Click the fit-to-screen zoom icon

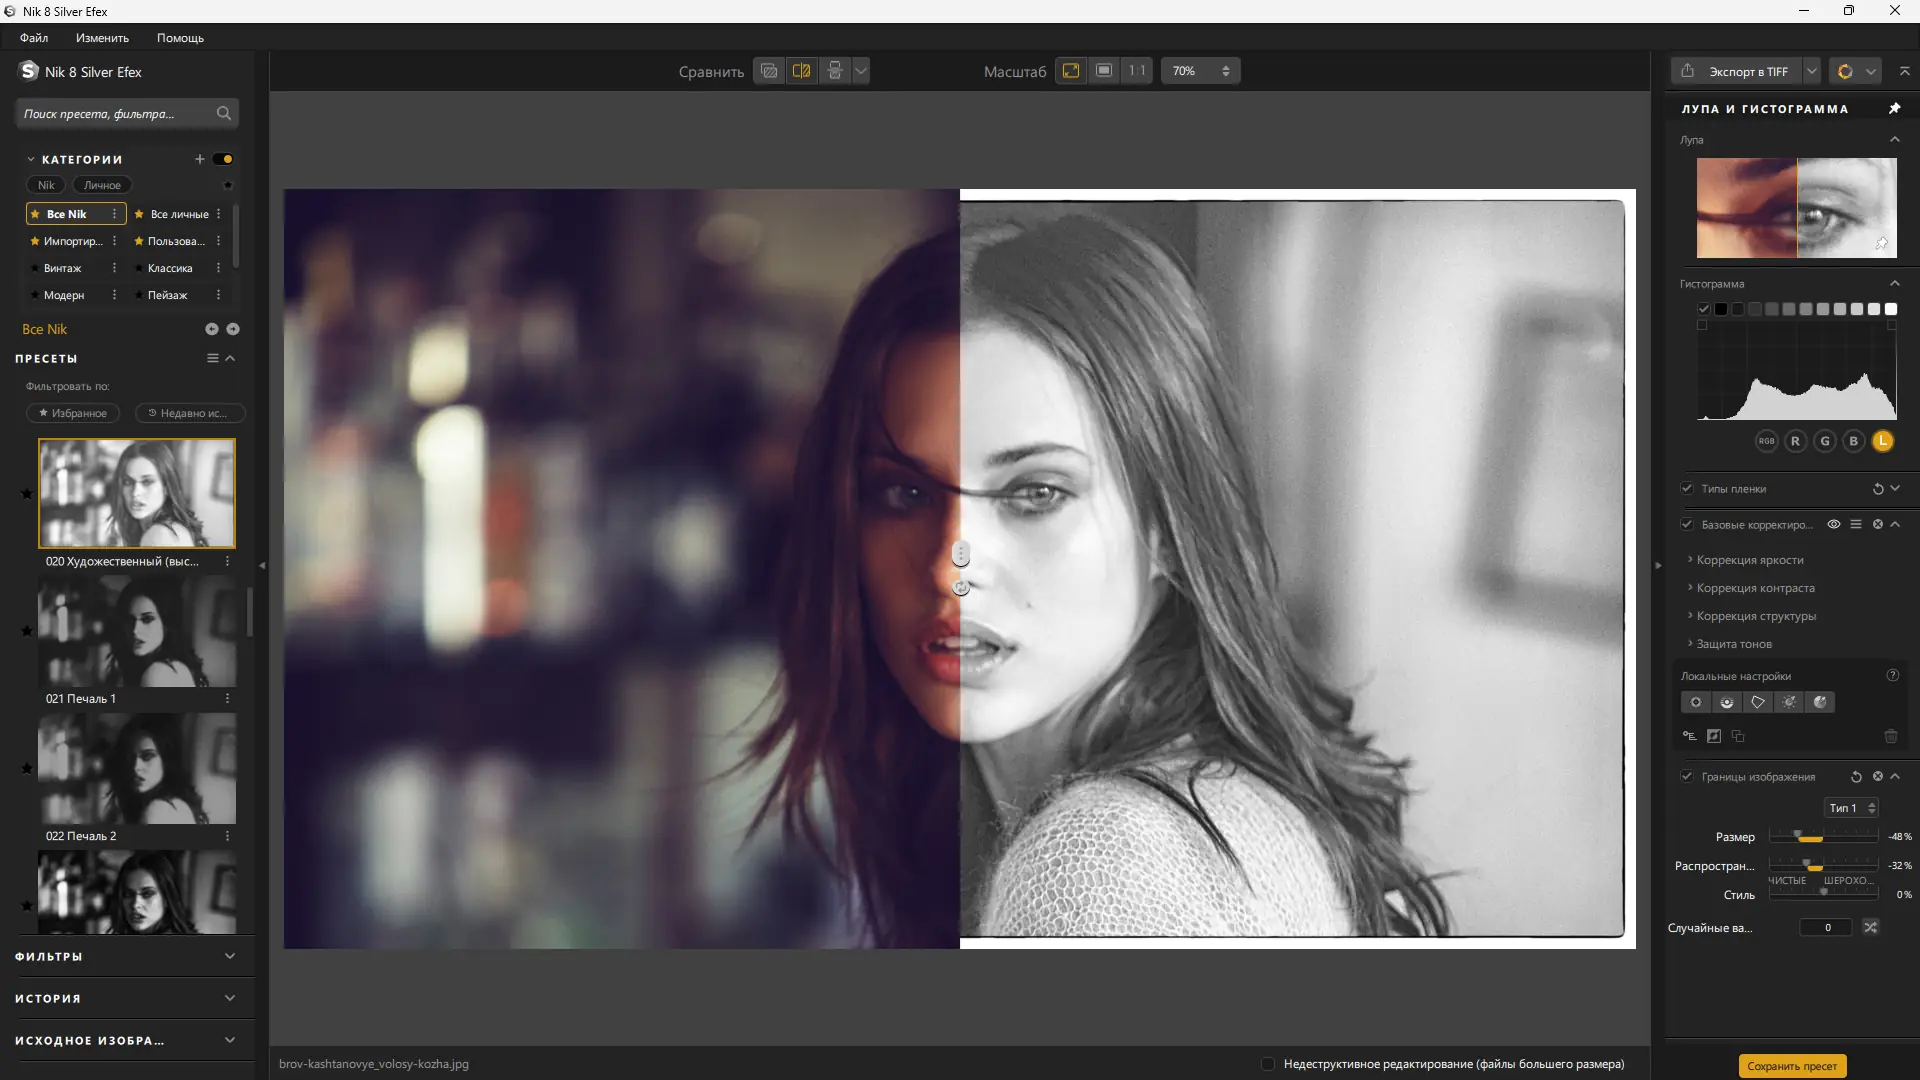point(1071,71)
